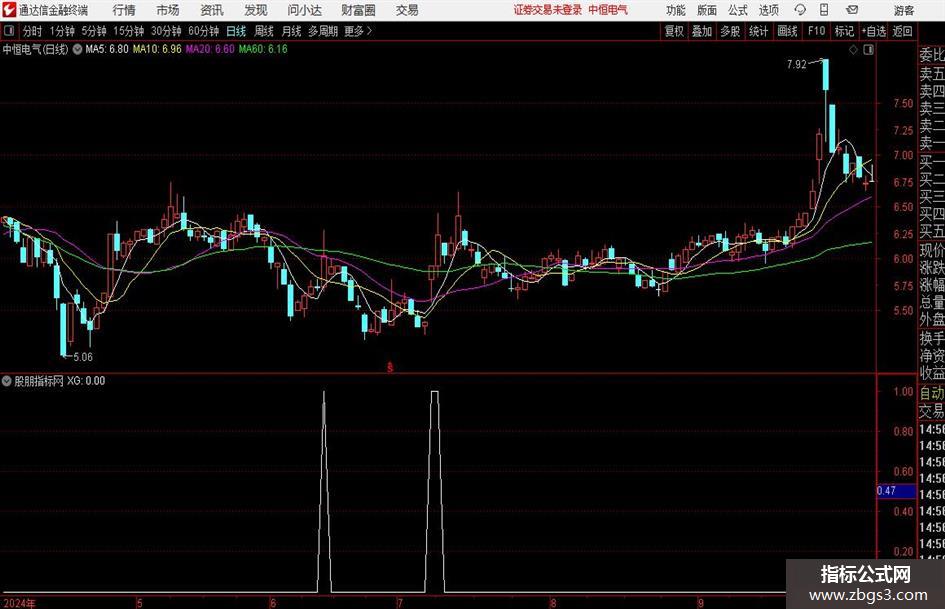Screen dimensions: 945x609
Task: Open the mail message icon
Action: pos(852,10)
